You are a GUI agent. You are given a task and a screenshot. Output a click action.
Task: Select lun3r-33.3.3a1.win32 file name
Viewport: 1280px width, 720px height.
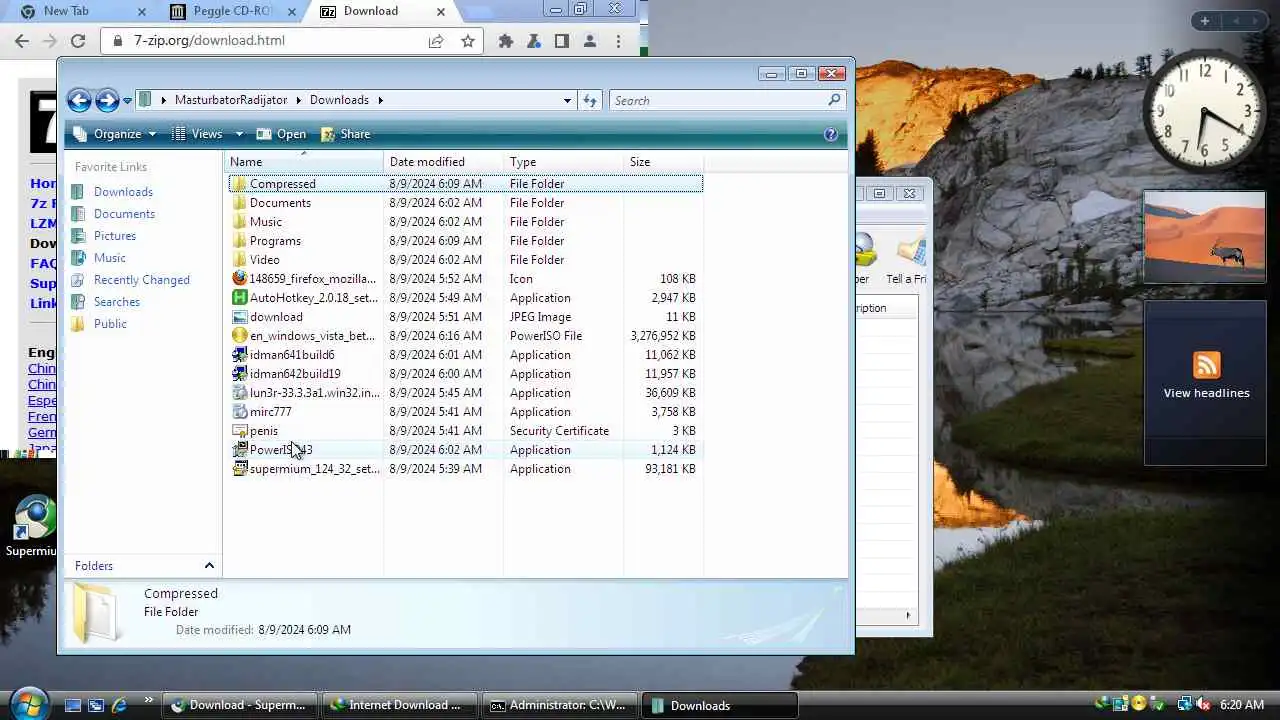314,393
